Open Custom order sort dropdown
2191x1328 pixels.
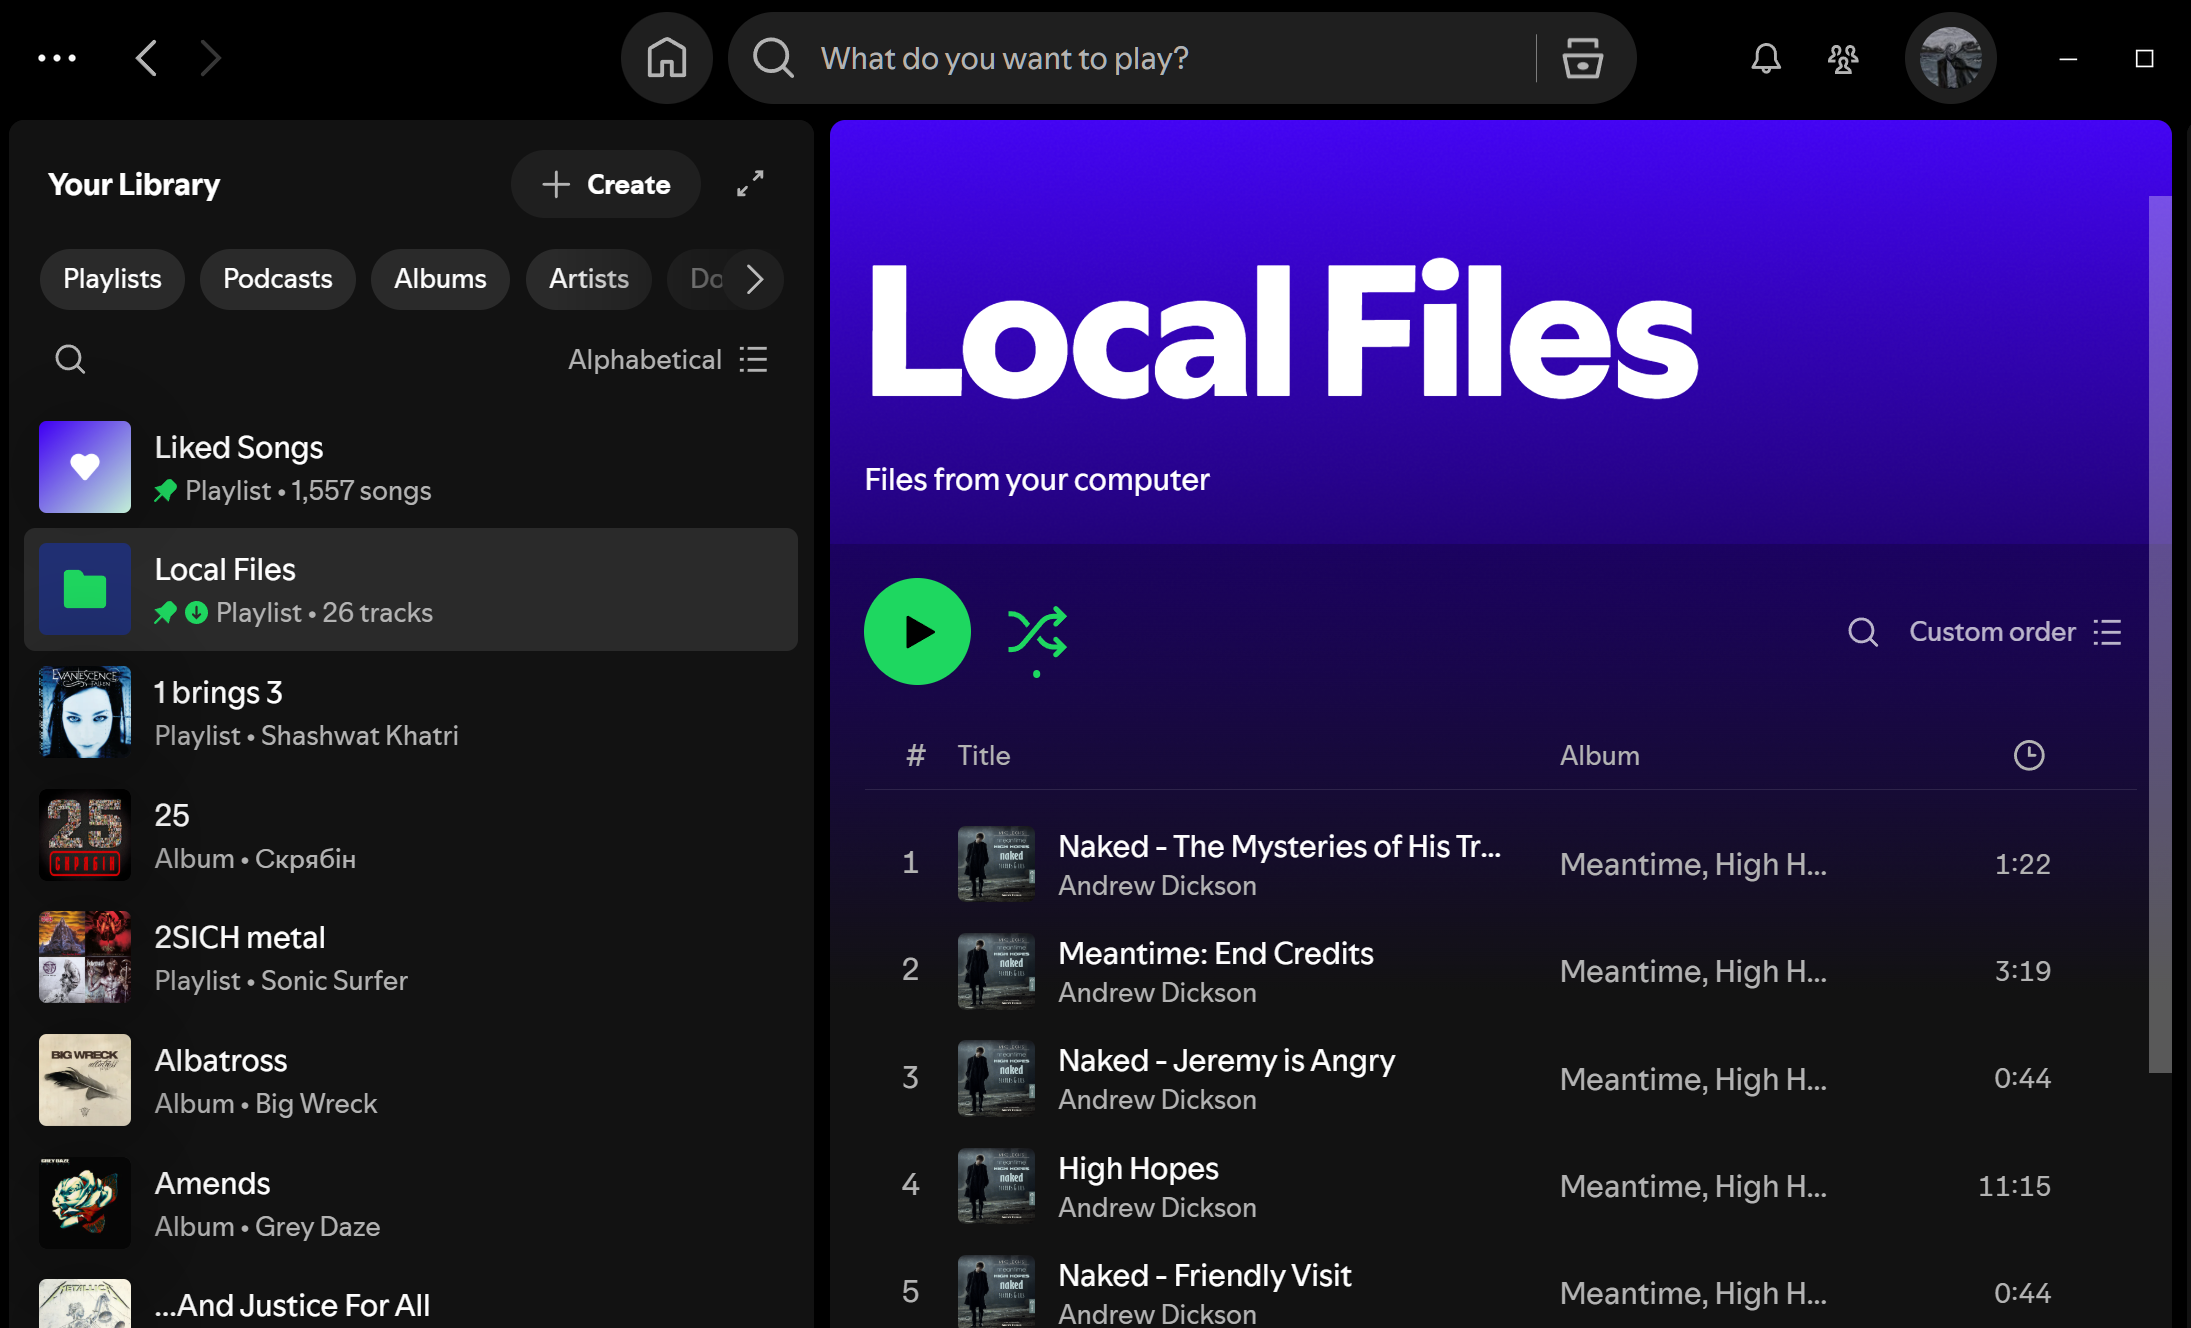tap(2014, 632)
